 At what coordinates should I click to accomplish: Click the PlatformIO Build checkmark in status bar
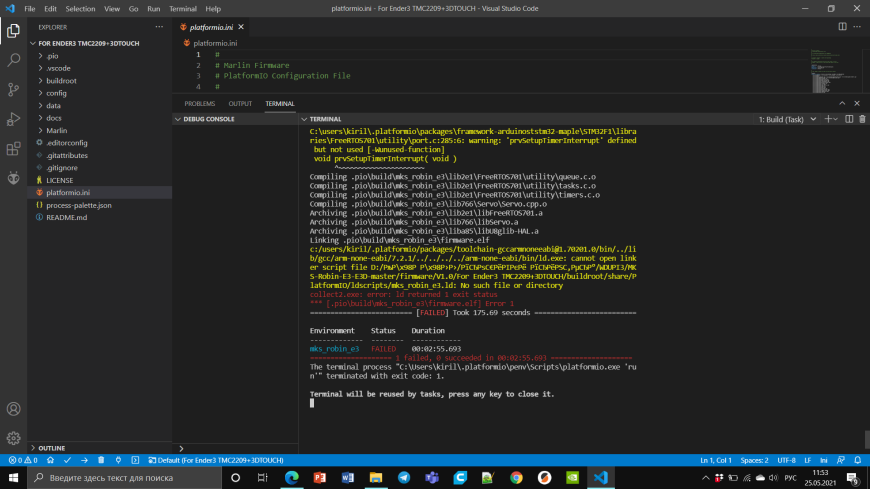[67, 460]
